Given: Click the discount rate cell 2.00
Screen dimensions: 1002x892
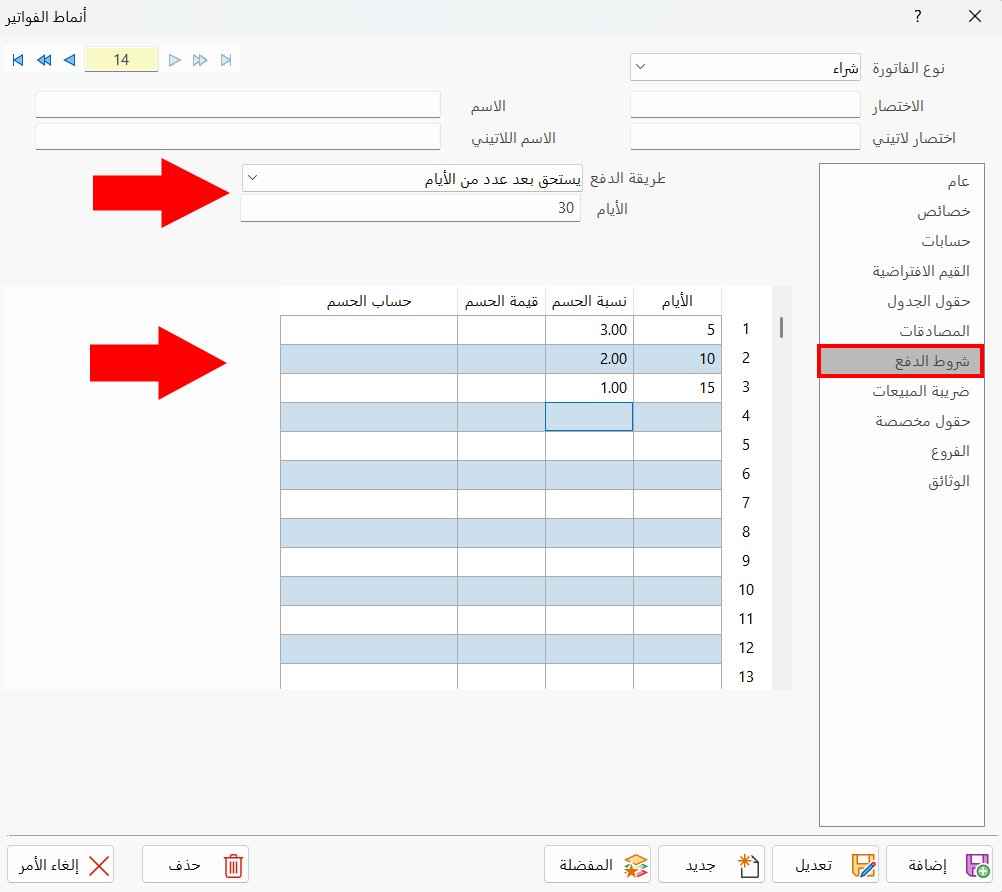Looking at the screenshot, I should pos(589,359).
